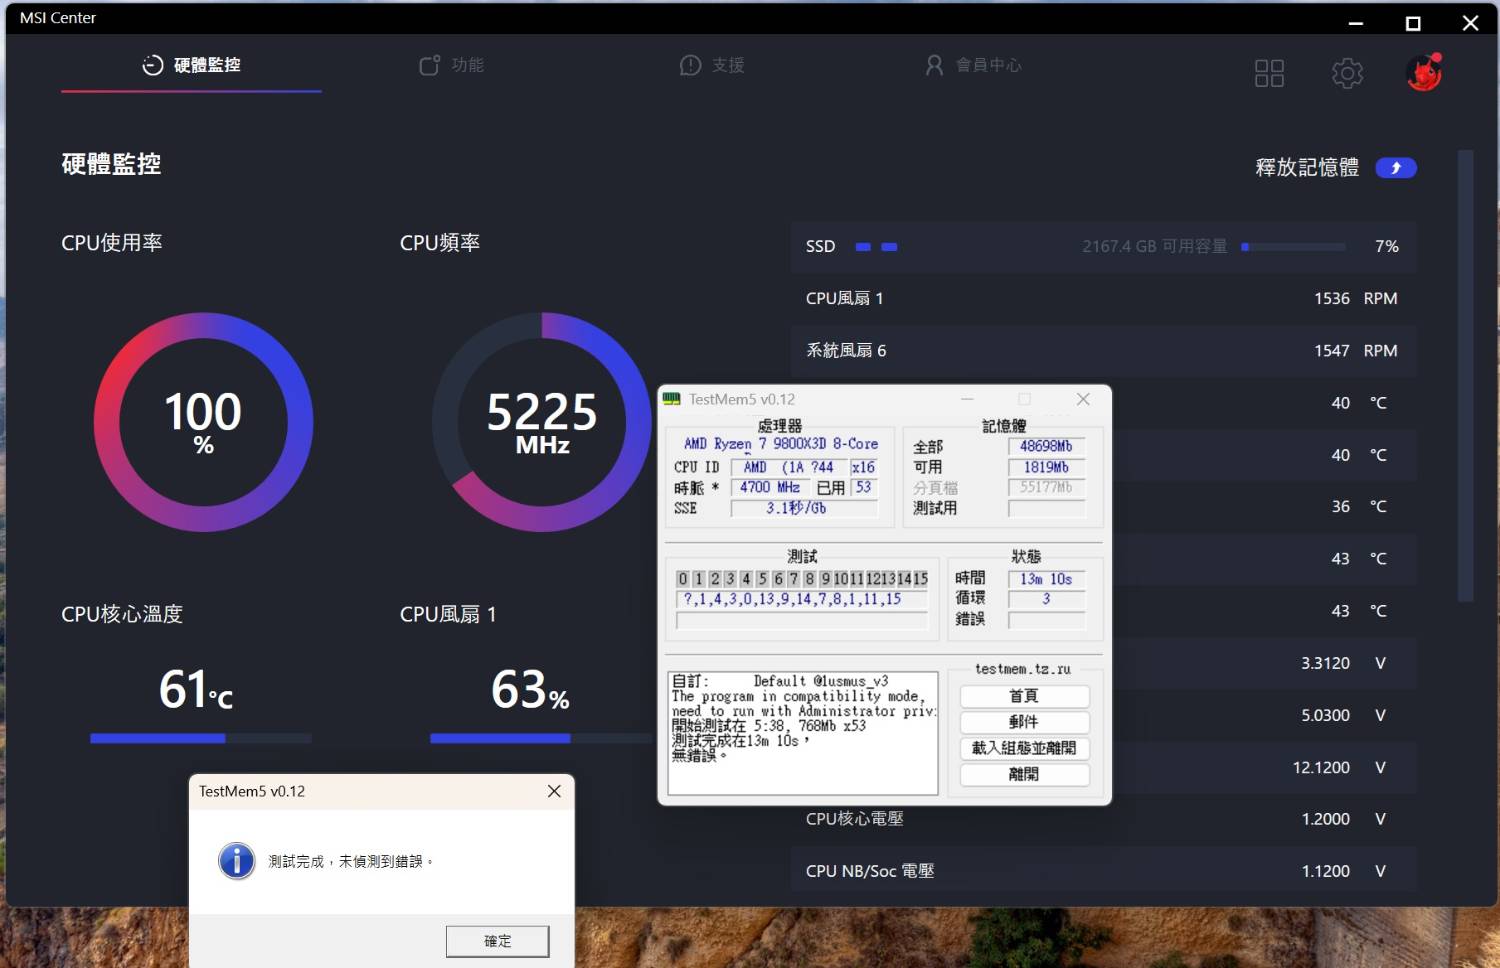Select the 系統風扇 6 row

(x=1103, y=350)
